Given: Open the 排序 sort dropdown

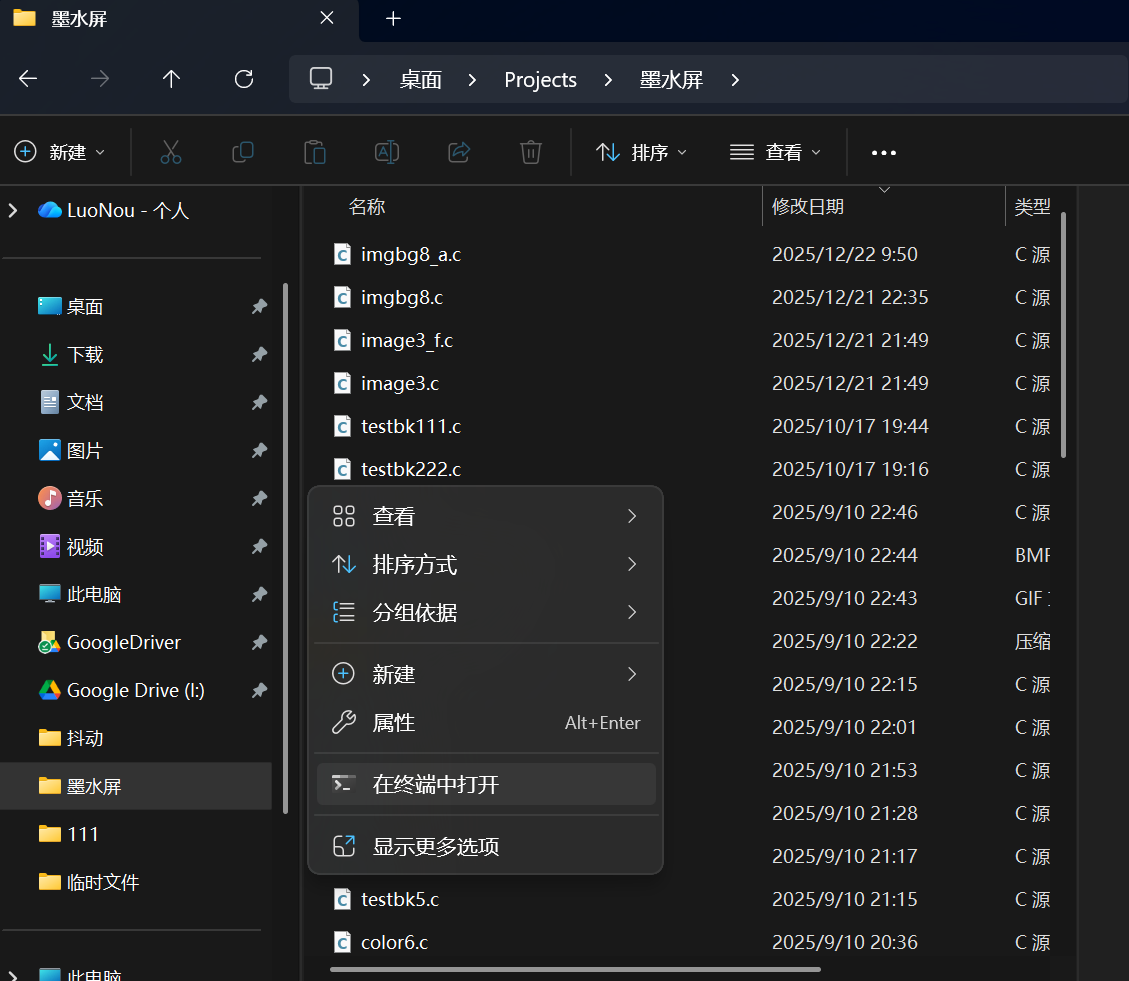Looking at the screenshot, I should click(641, 152).
